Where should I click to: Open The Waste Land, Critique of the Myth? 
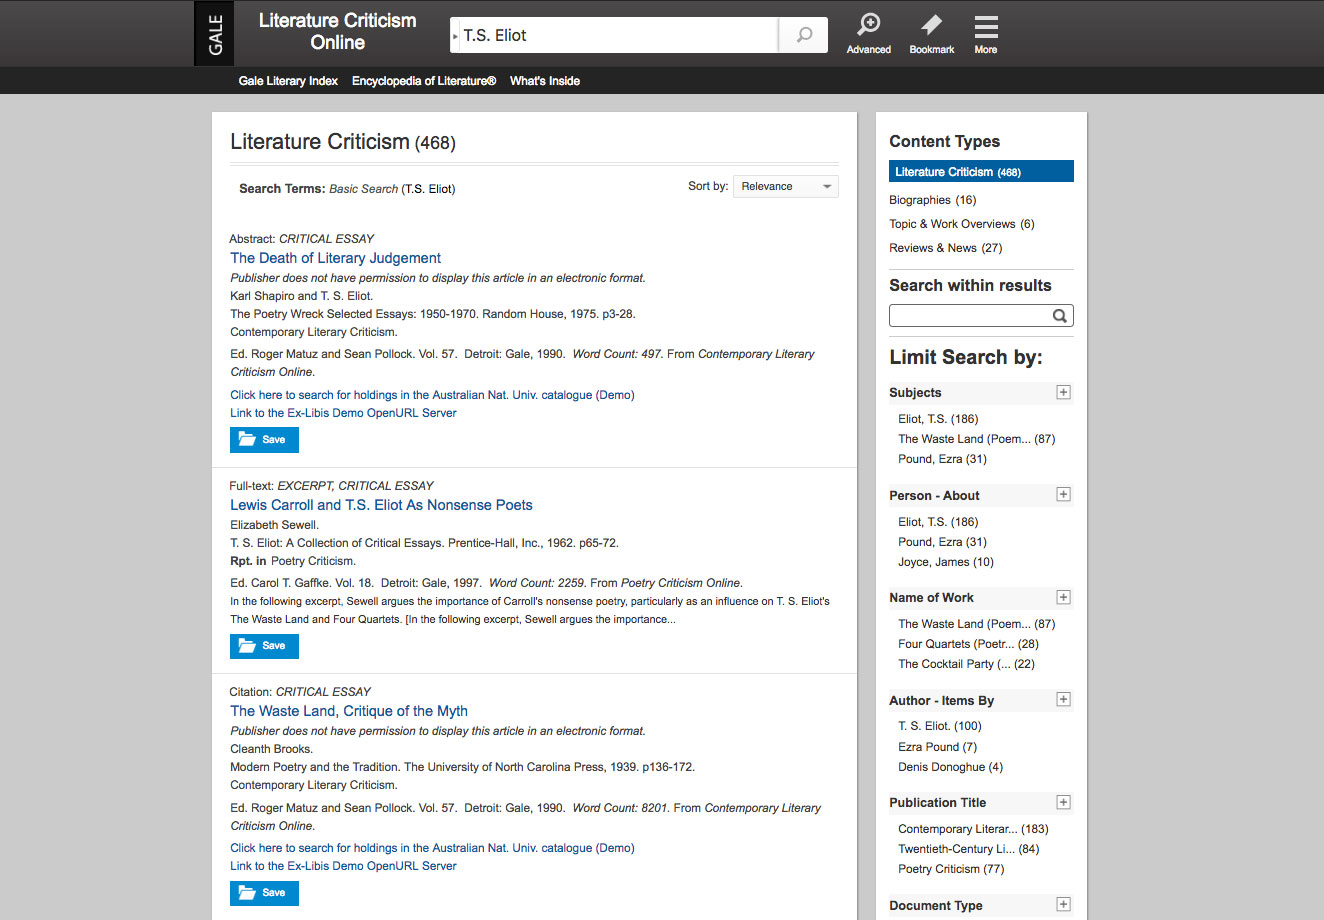pos(349,711)
